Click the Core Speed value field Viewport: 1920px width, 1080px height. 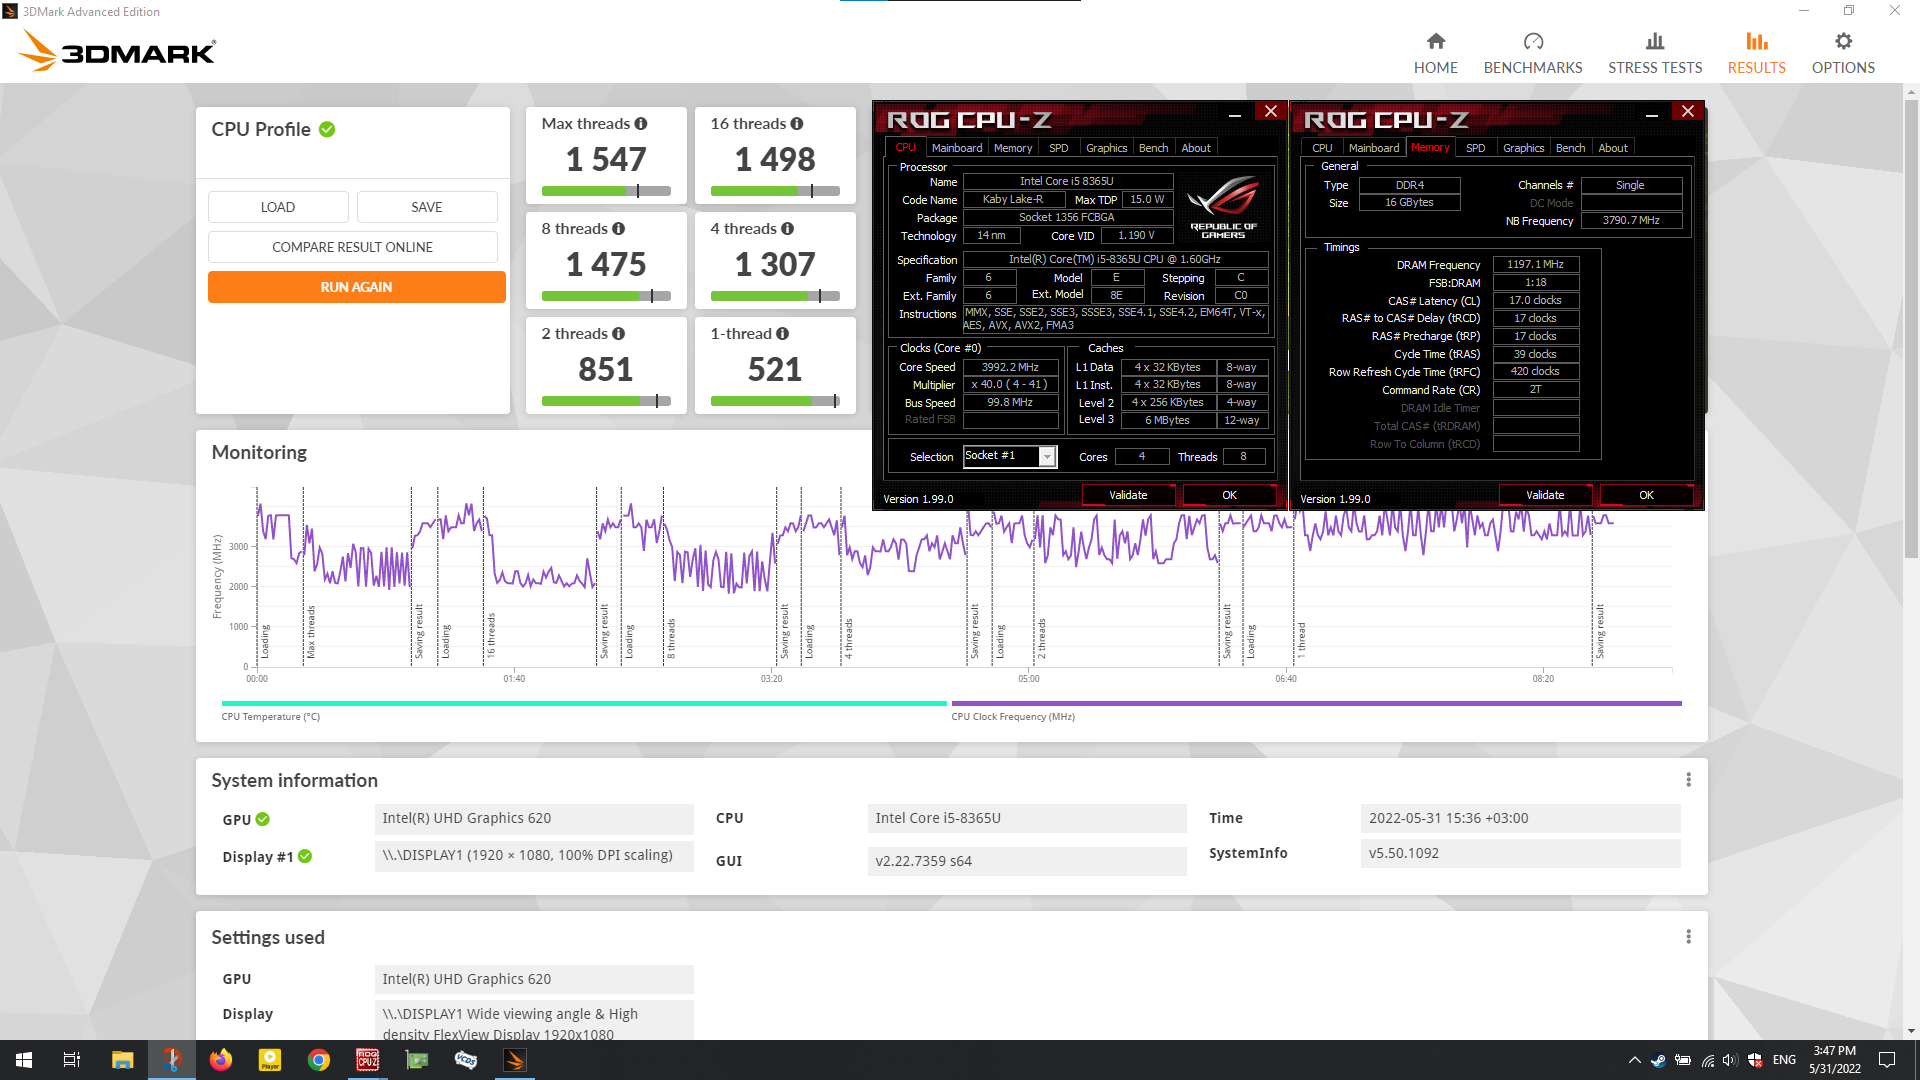1010,367
